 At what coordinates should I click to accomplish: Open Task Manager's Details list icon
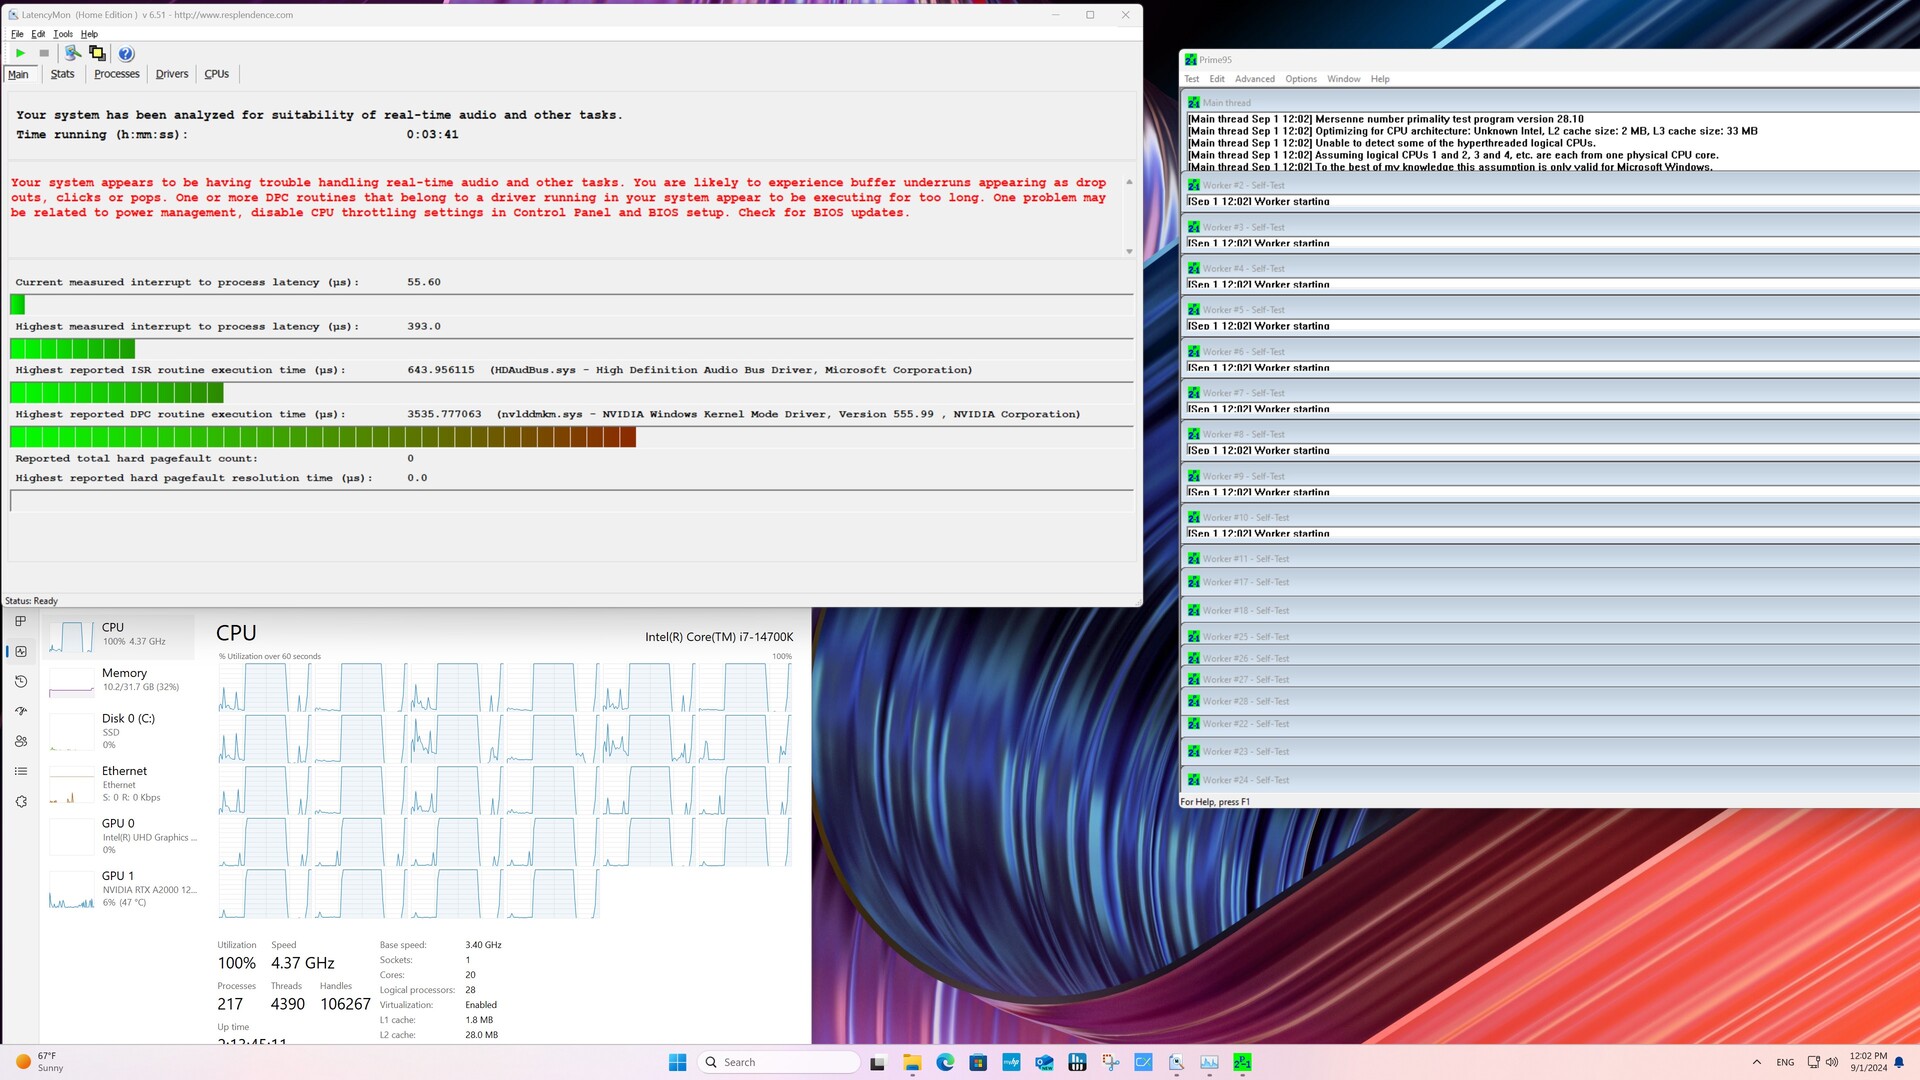point(21,771)
